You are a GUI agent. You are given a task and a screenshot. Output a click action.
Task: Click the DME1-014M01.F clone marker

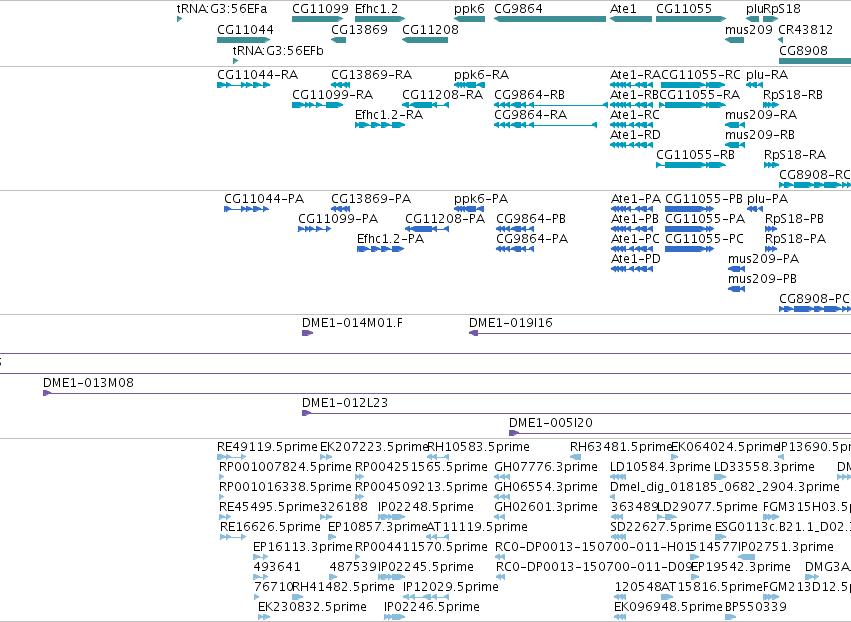coord(308,333)
